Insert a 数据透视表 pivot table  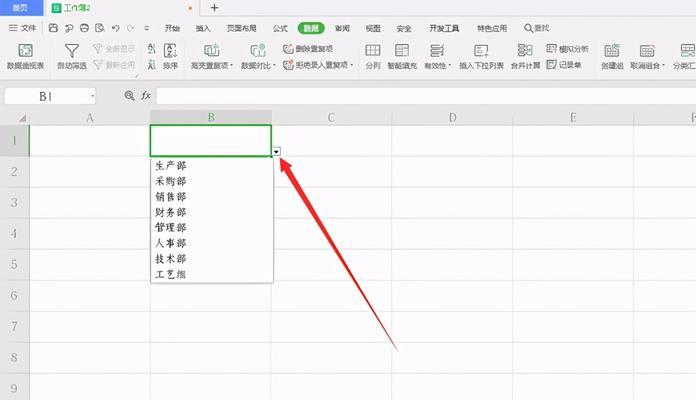click(x=25, y=56)
